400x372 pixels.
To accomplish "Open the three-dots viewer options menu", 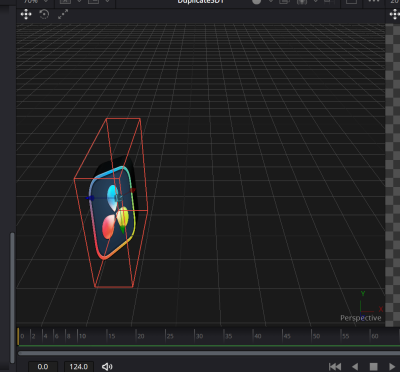I will [373, 2].
